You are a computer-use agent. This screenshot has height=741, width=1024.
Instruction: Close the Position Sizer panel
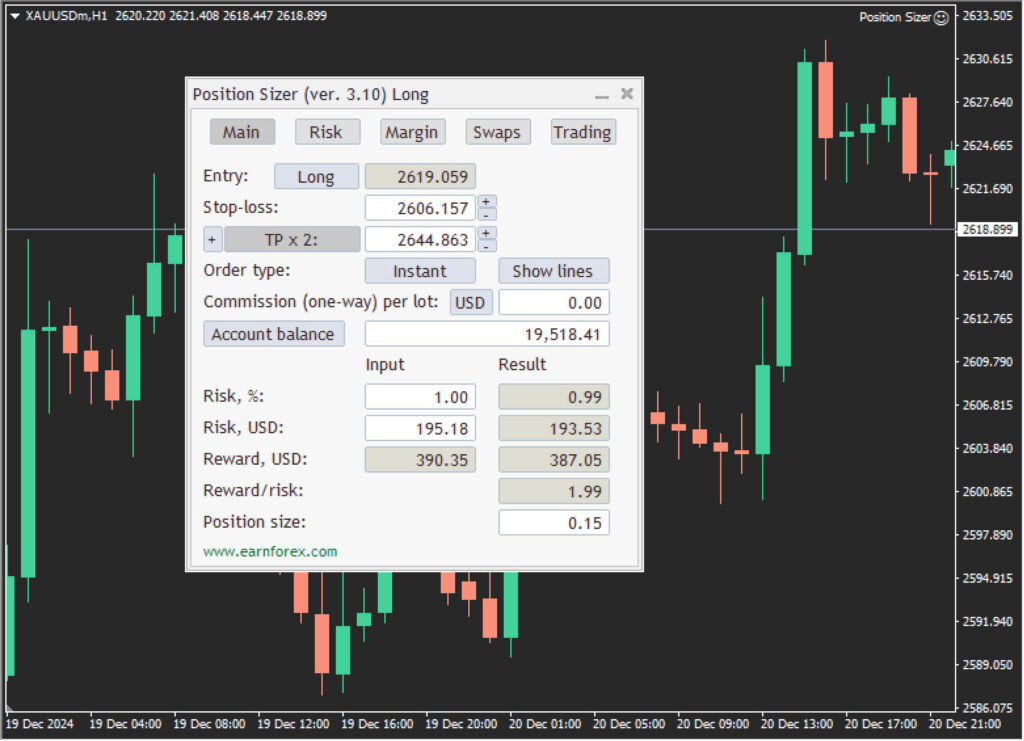(627, 94)
